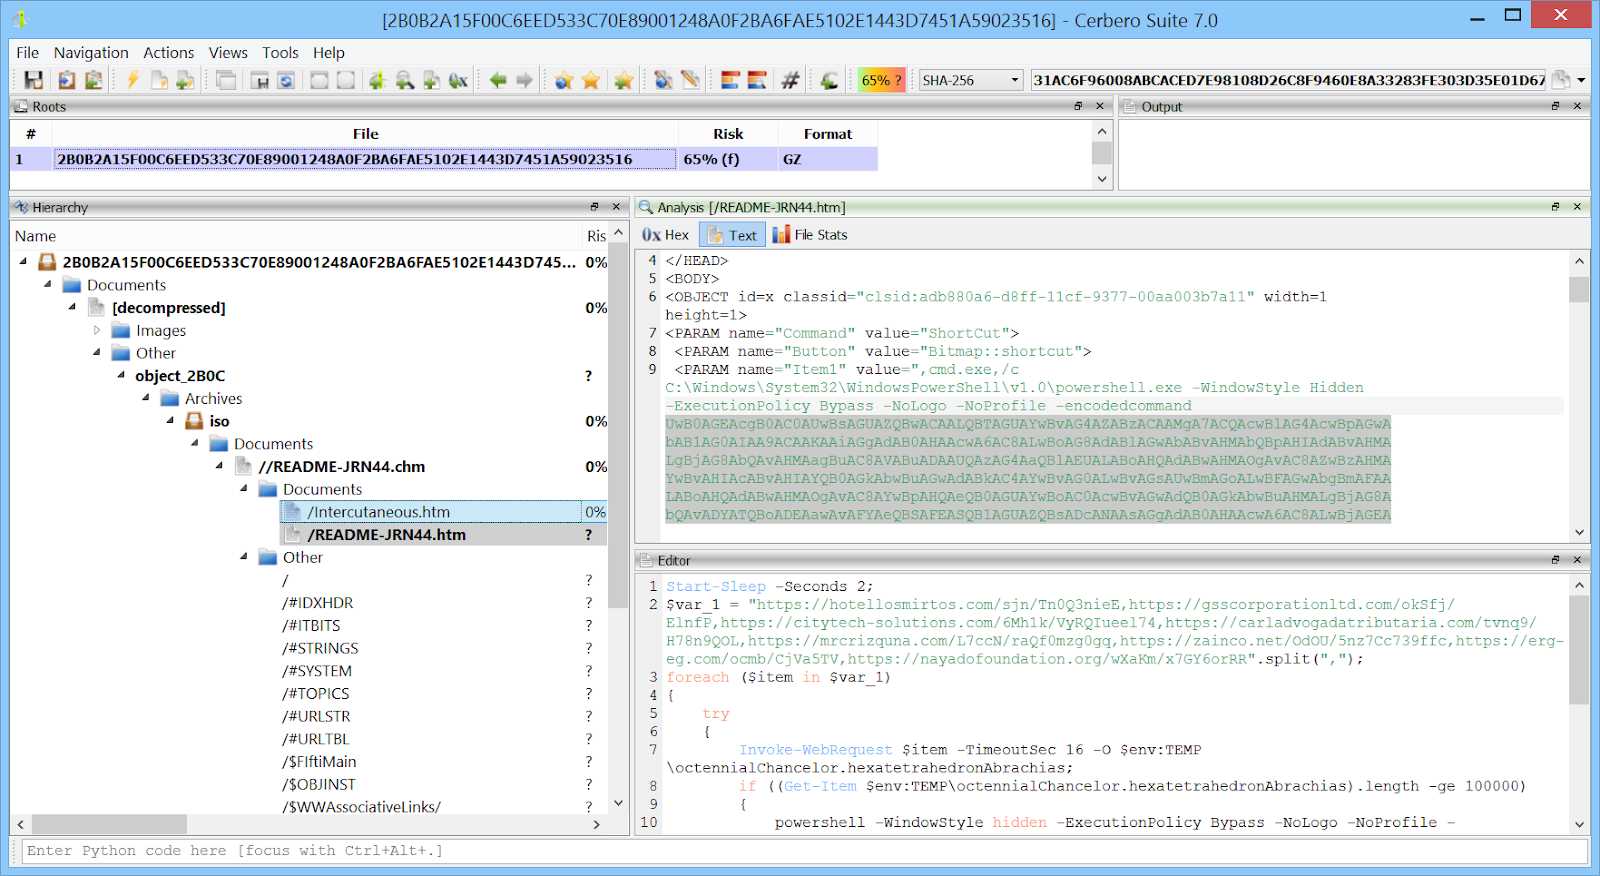Click the 65% ? risk indicator
The width and height of the screenshot is (1600, 876).
point(881,80)
